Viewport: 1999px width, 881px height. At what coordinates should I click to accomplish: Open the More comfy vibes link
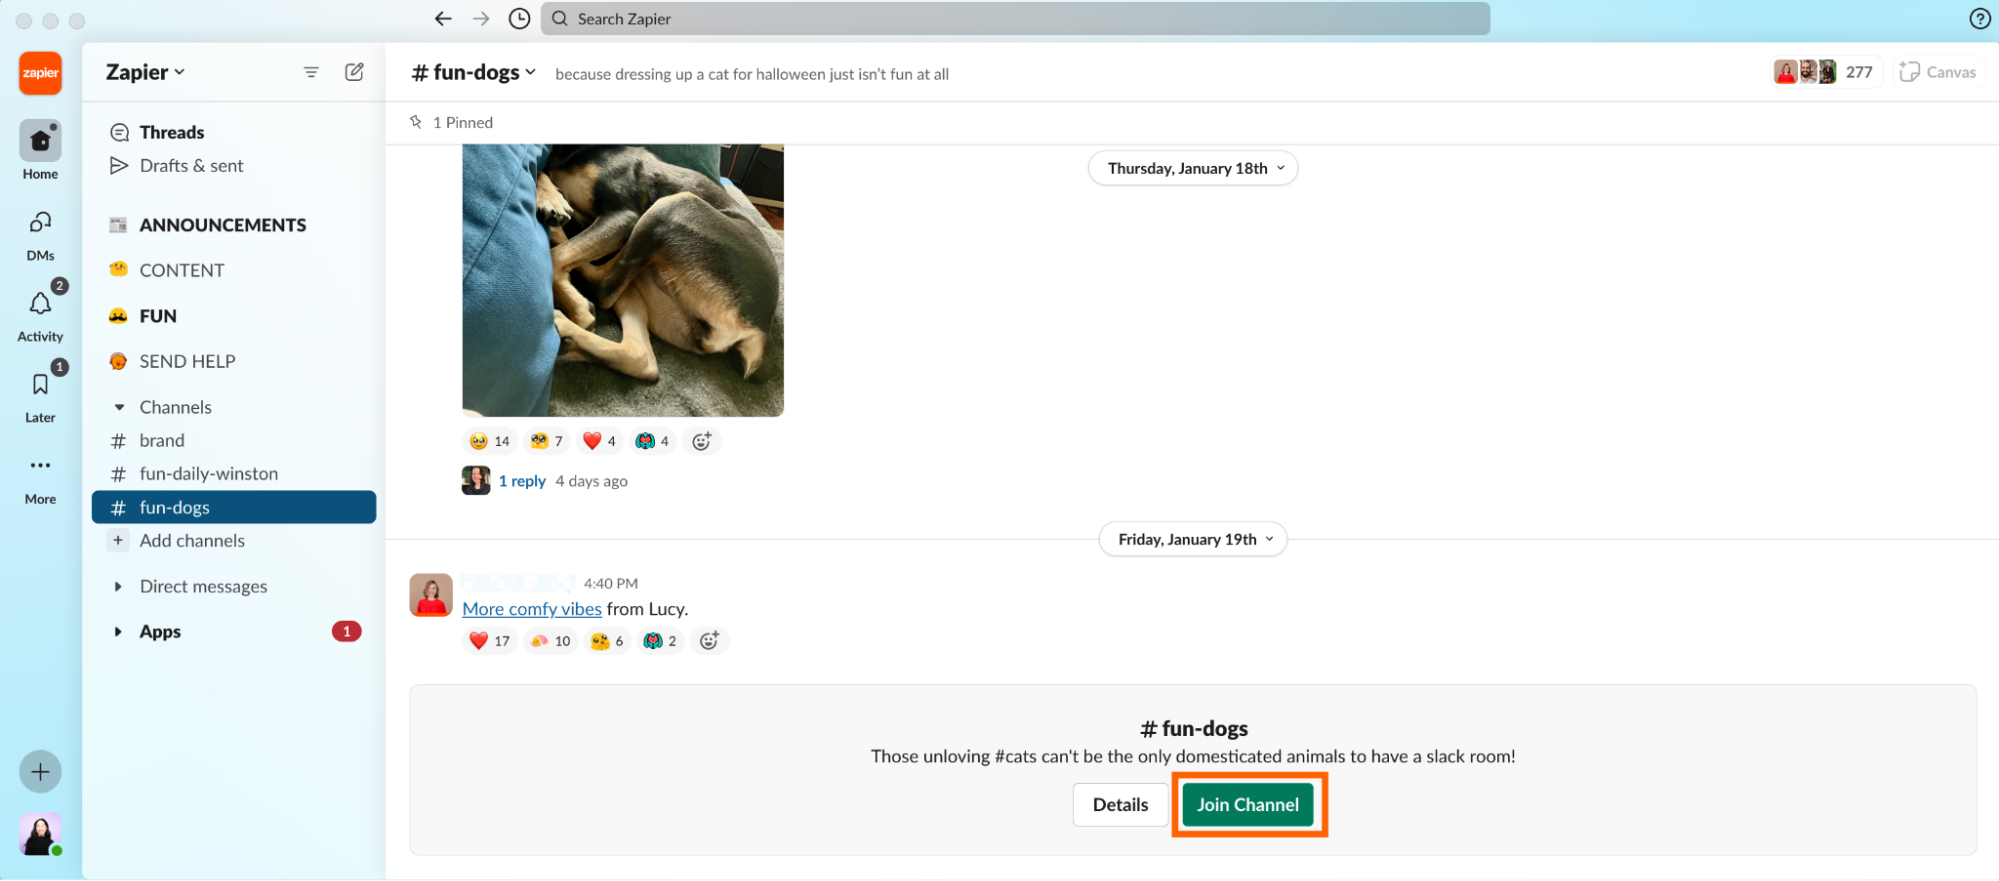[532, 609]
